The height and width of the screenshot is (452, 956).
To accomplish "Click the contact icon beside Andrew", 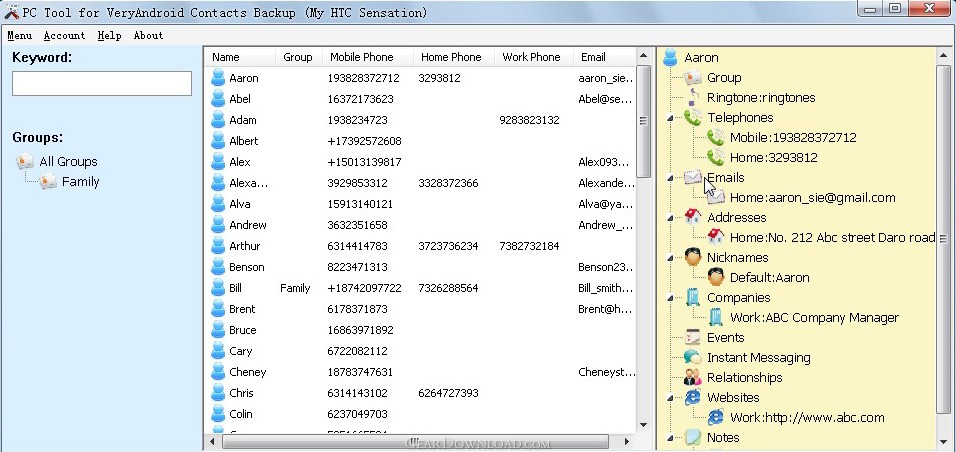I will point(218,225).
